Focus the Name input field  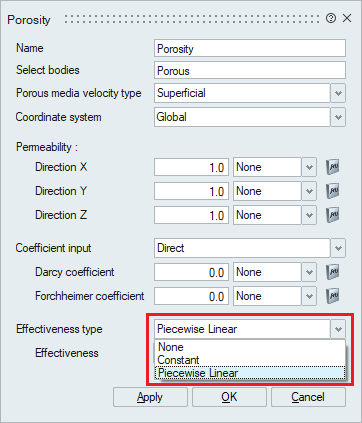coord(250,48)
